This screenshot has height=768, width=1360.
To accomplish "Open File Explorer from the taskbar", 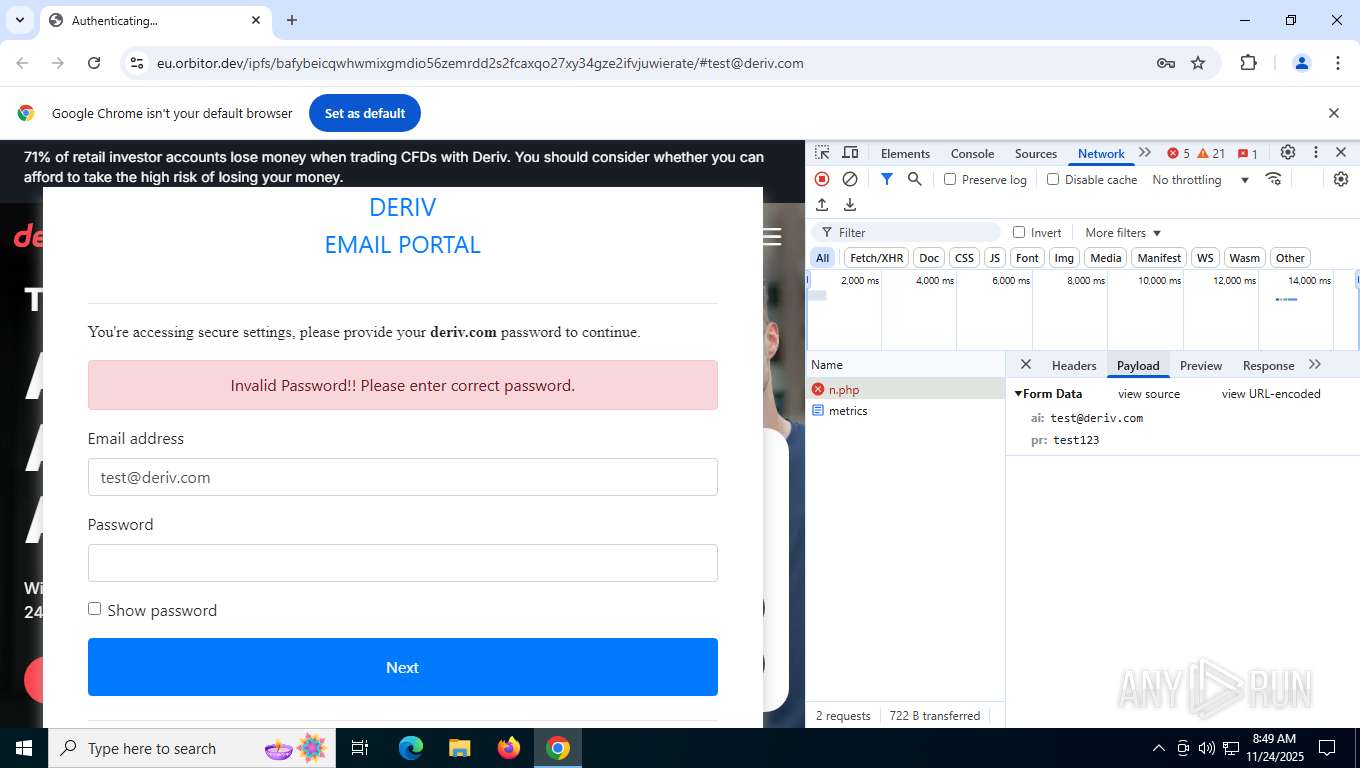I will point(460,748).
